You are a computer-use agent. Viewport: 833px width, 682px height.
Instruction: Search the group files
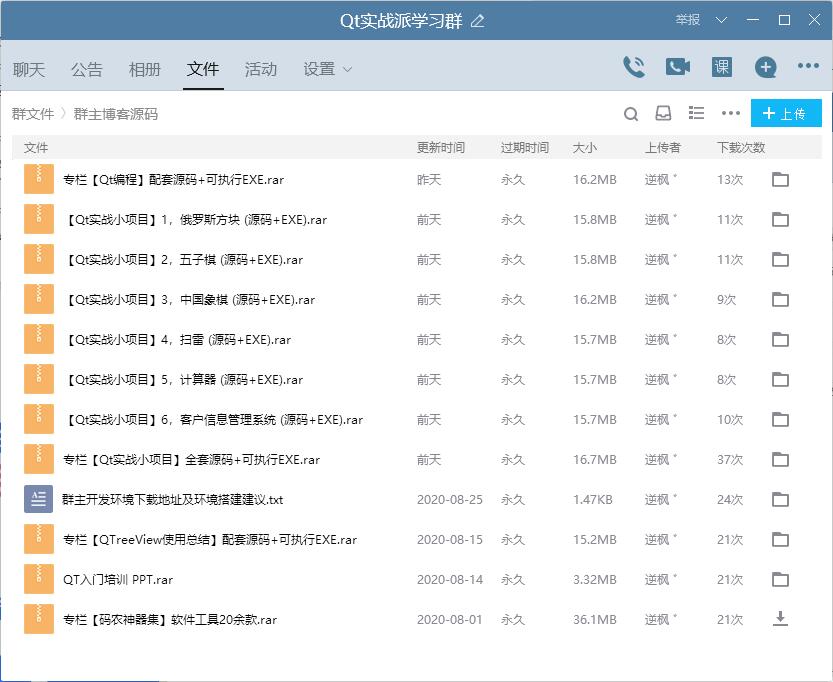point(631,114)
